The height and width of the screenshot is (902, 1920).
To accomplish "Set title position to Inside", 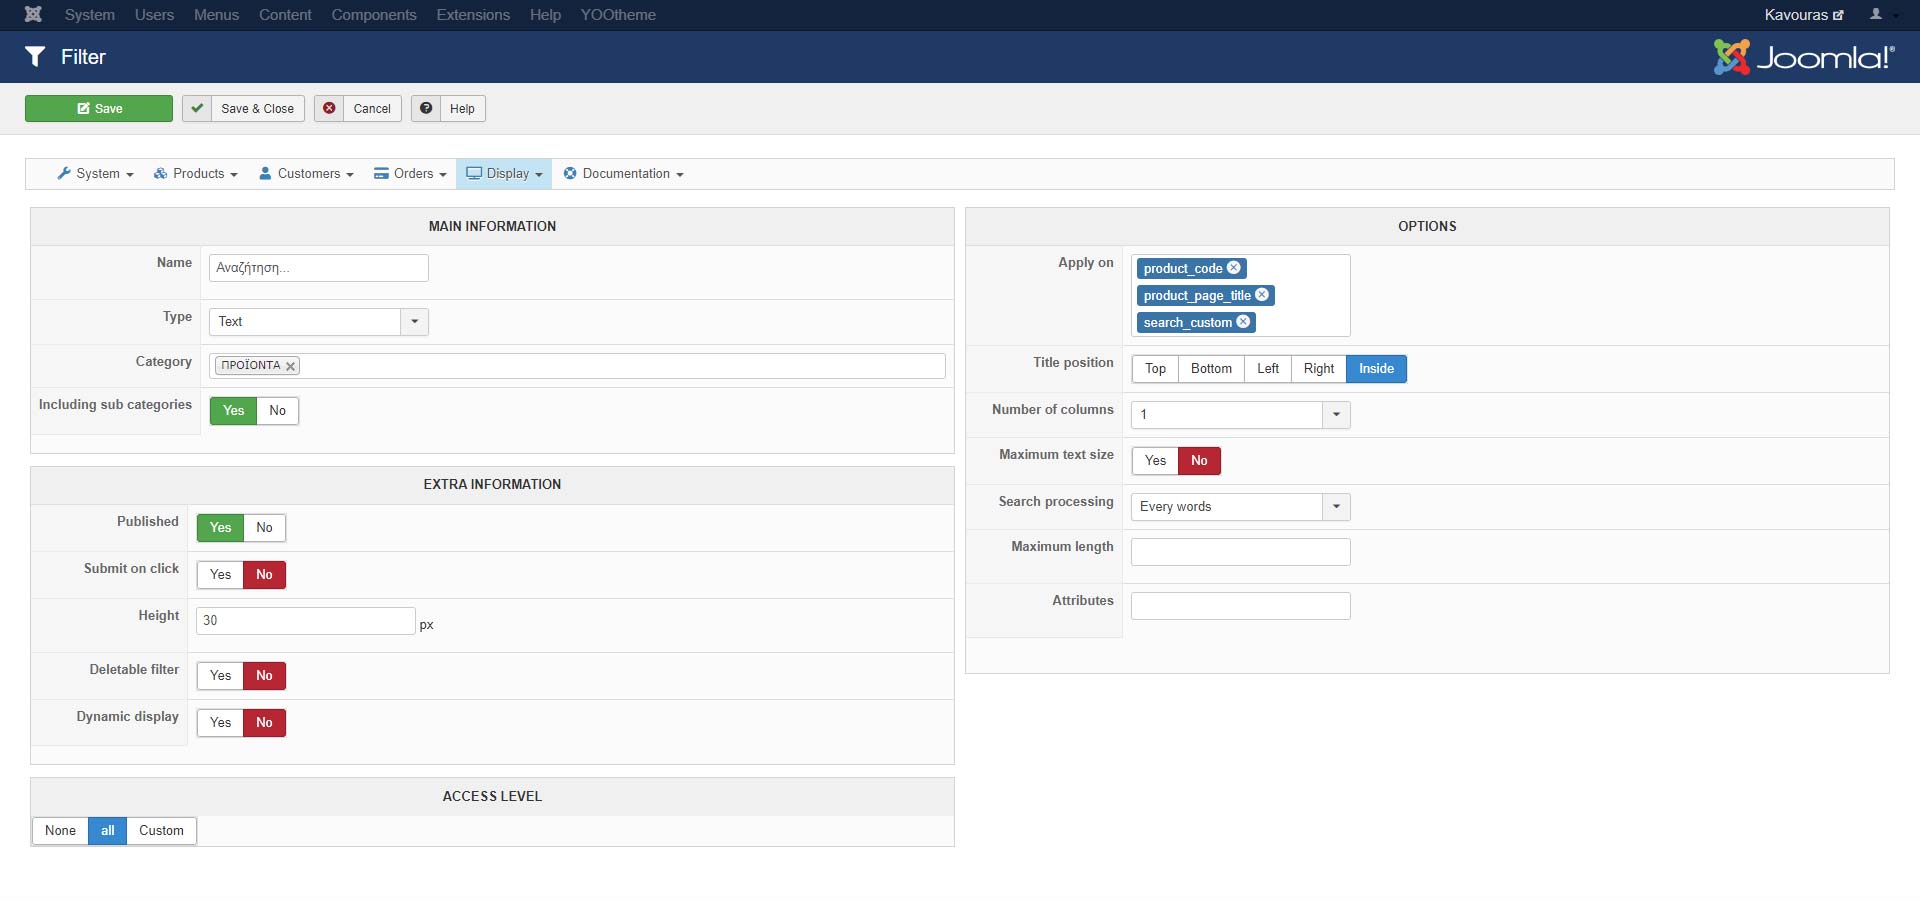I will pos(1376,369).
